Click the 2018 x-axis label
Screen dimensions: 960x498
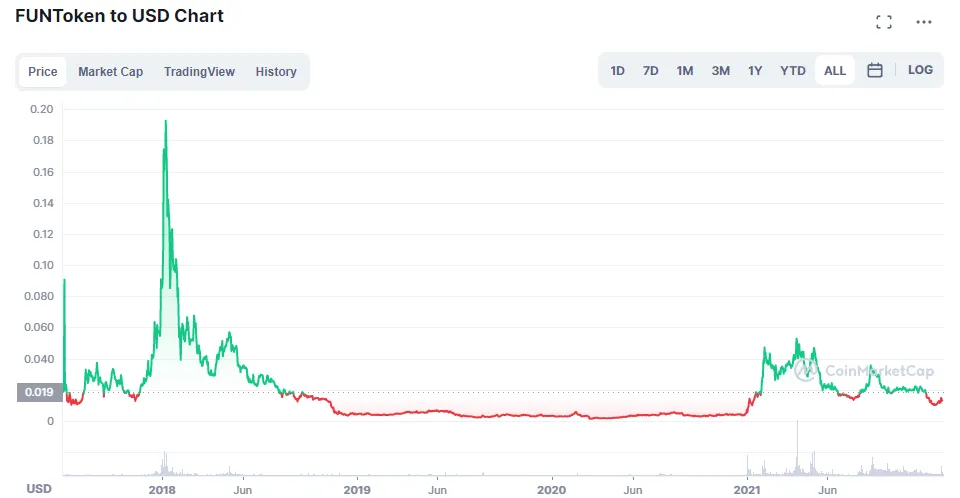[162, 489]
